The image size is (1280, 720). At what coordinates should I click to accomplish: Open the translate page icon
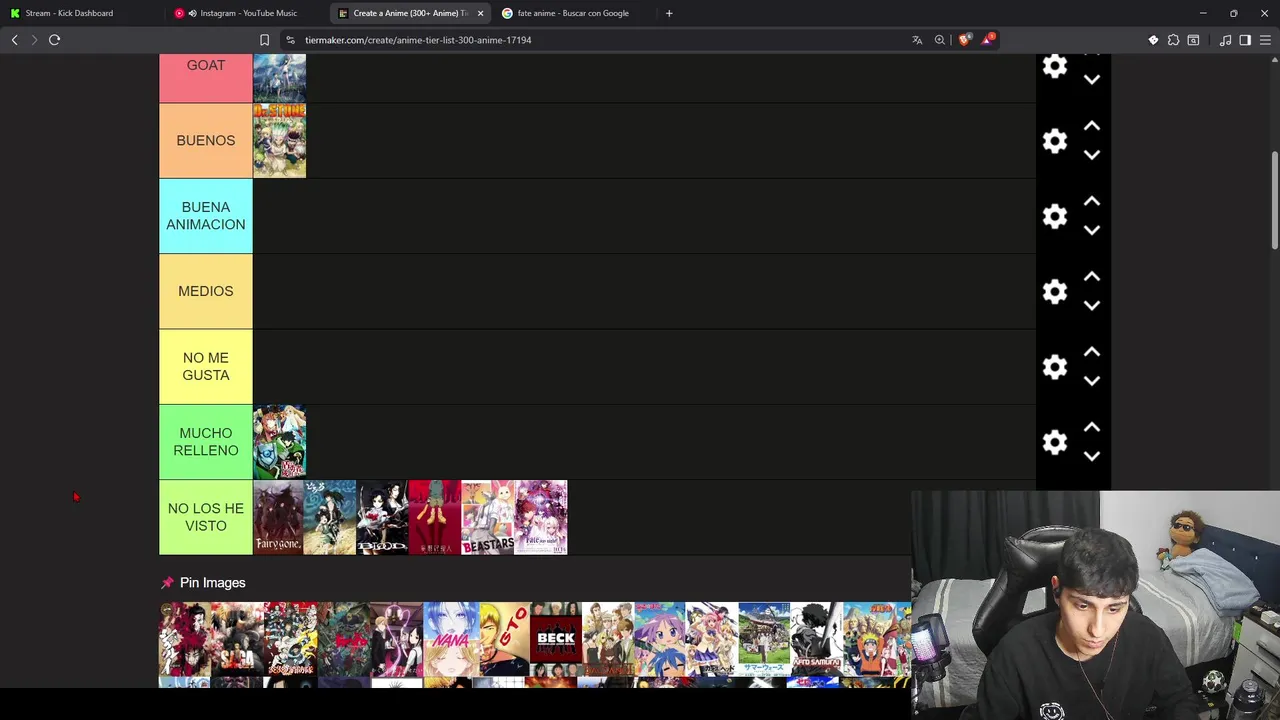[917, 40]
